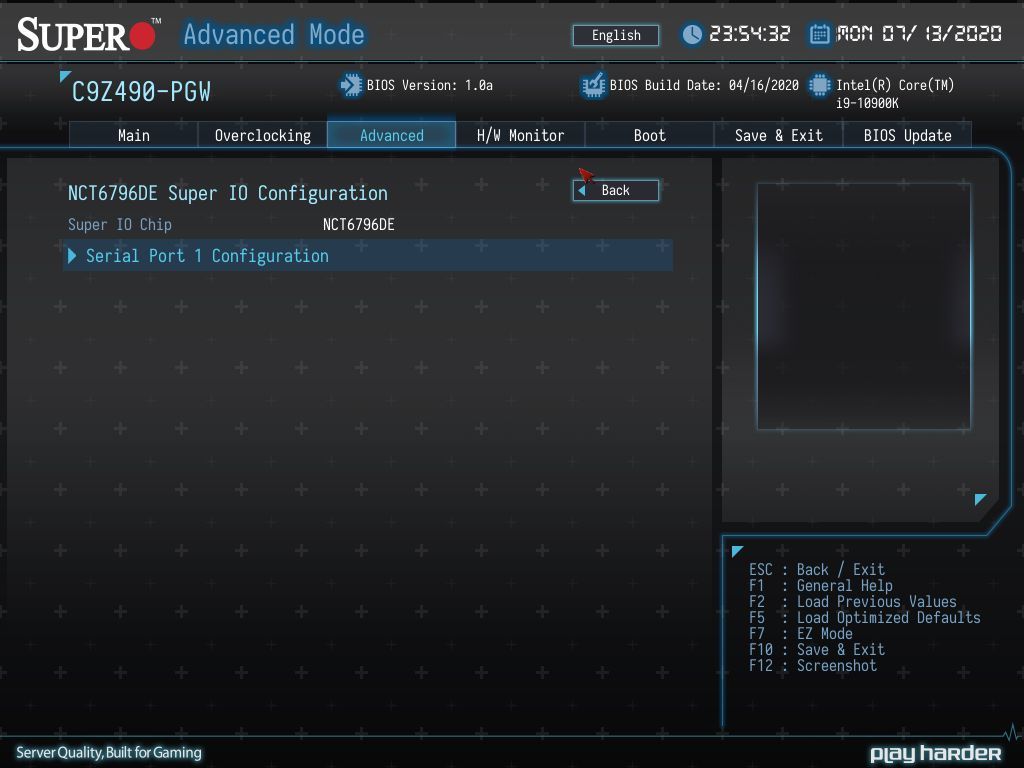Viewport: 1024px width, 768px height.
Task: Click the left arrow on Back button
Action: 582,191
